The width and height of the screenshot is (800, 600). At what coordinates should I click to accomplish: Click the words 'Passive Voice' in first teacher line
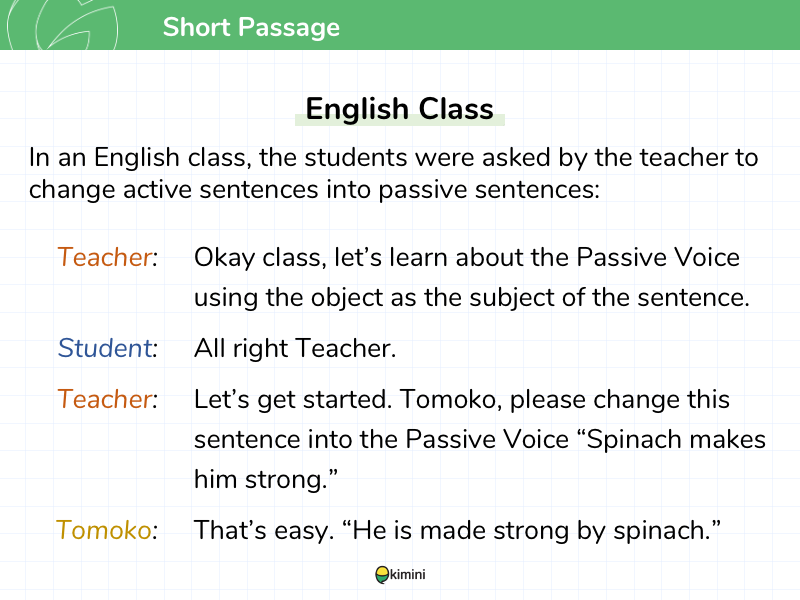click(x=658, y=257)
